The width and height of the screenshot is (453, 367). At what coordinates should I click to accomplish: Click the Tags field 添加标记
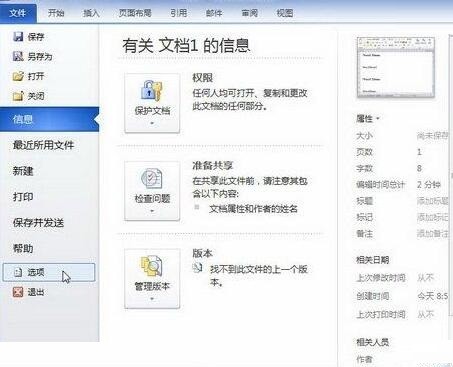click(433, 217)
